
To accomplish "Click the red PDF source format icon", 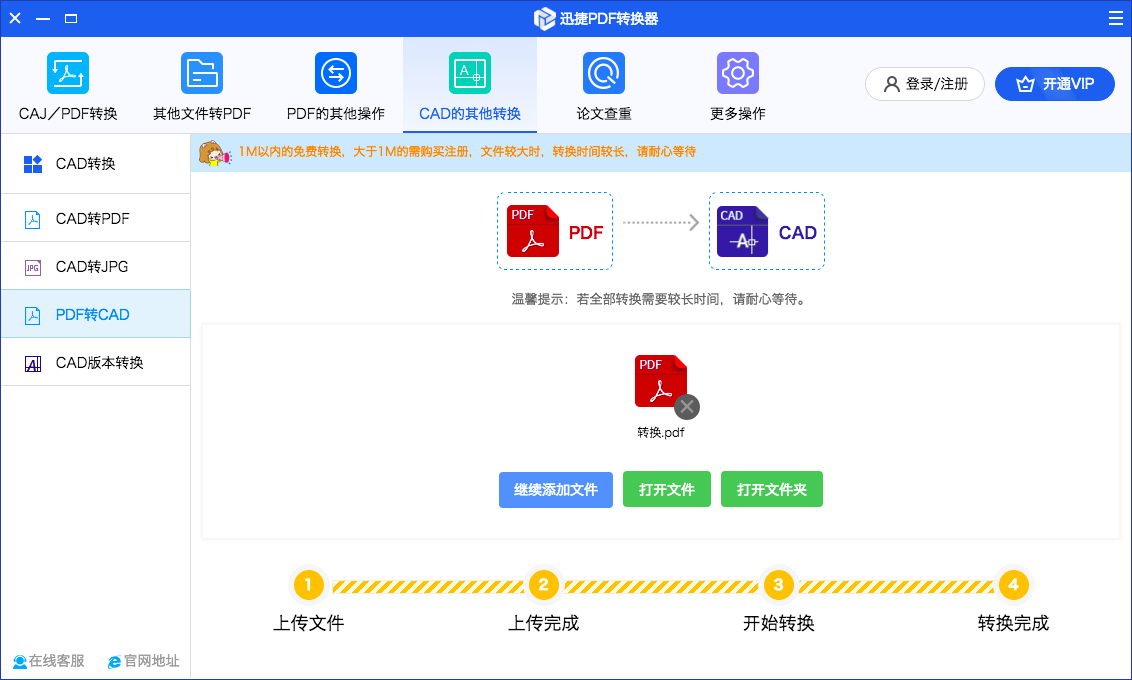I will pyautogui.click(x=533, y=231).
